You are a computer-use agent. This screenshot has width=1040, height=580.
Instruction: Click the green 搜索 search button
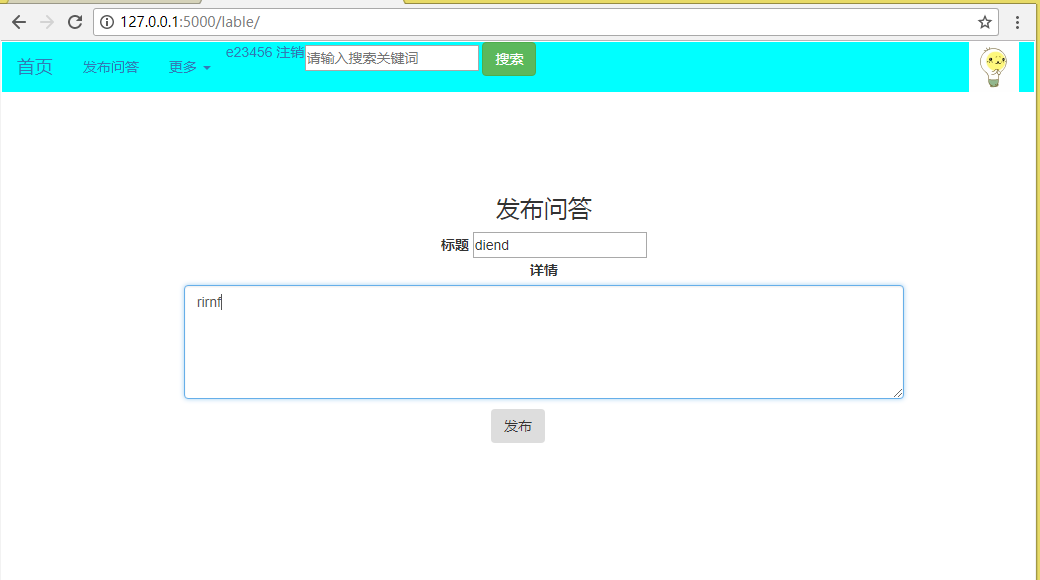(509, 59)
